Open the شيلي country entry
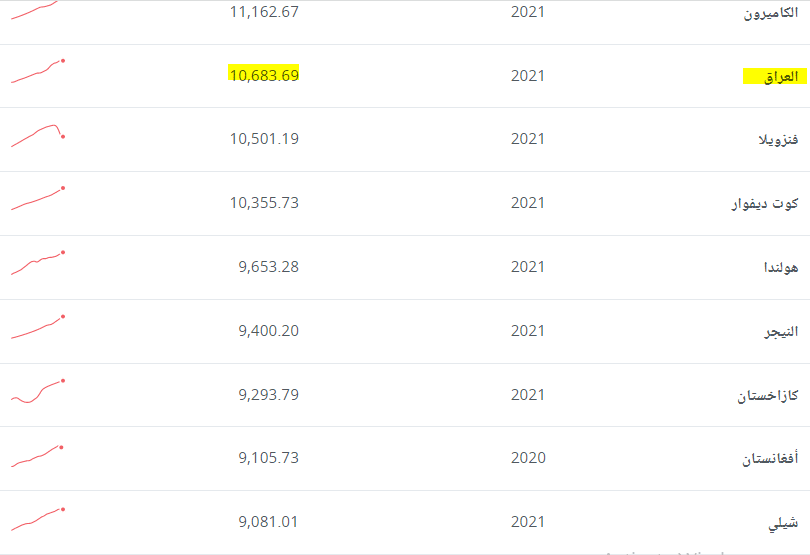810x555 pixels. pos(783,523)
